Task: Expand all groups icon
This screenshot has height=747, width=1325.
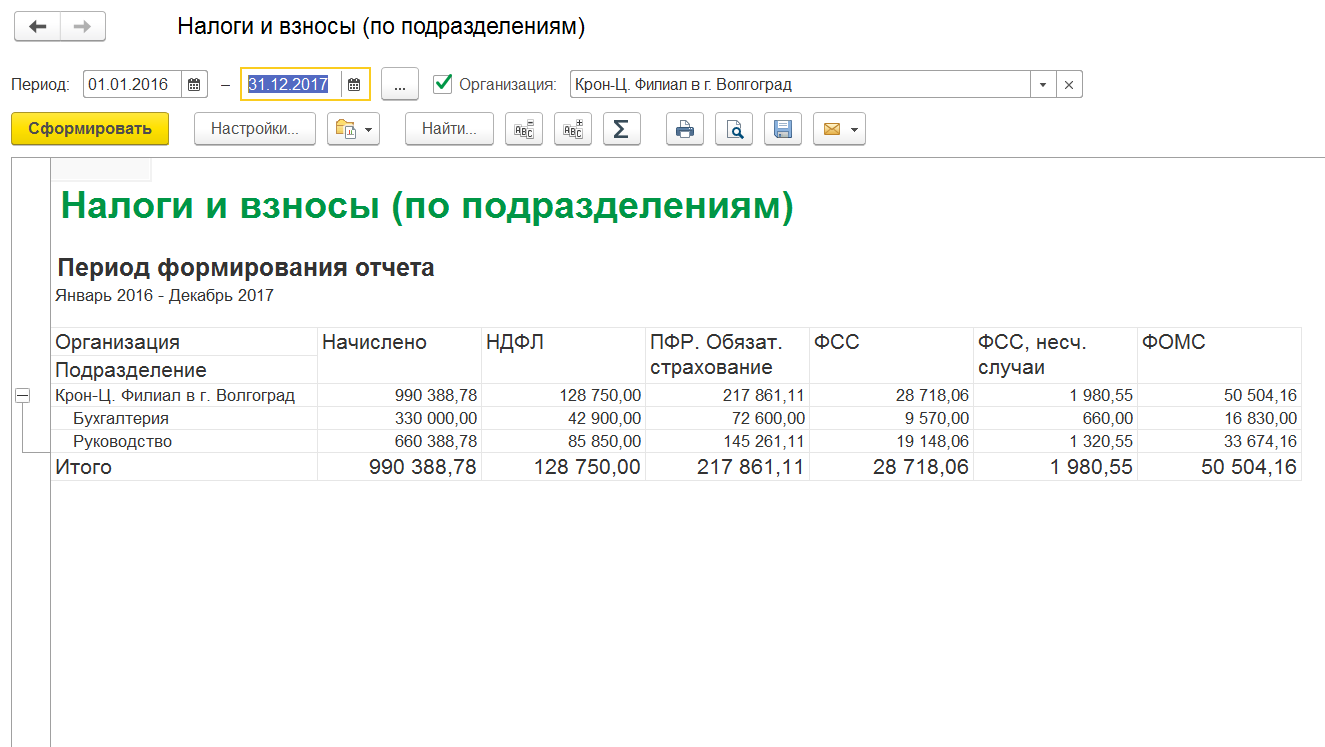Action: 573,129
